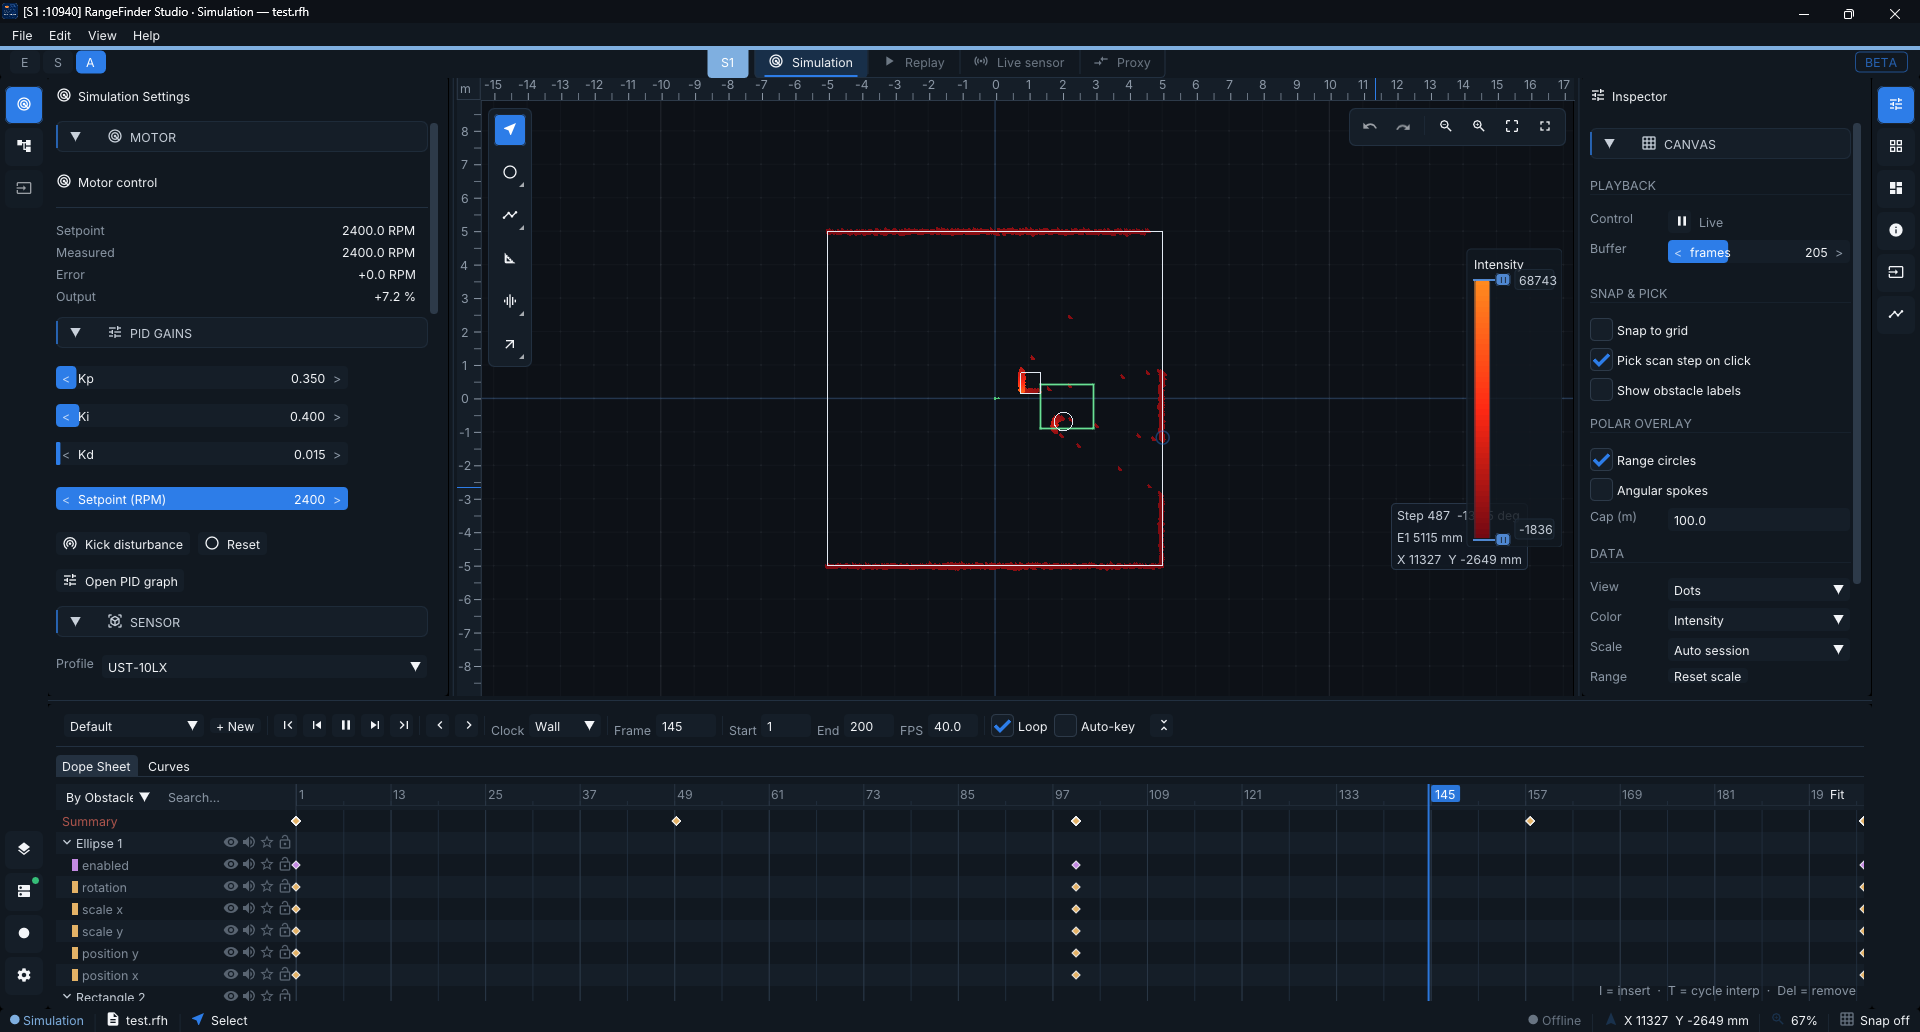
Task: Adjust the Setpoint (RPM) slider
Action: pyautogui.click(x=202, y=499)
